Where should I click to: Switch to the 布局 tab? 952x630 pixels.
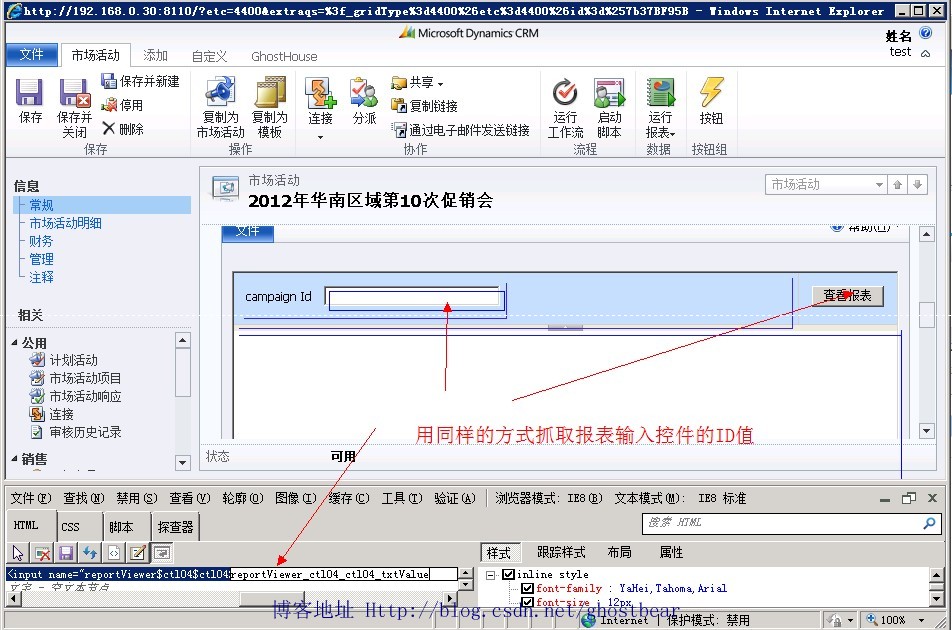[619, 552]
